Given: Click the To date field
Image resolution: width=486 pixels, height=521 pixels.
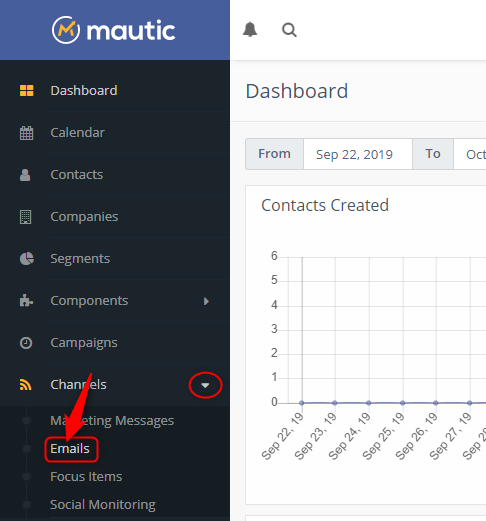Looking at the screenshot, I should (x=470, y=154).
